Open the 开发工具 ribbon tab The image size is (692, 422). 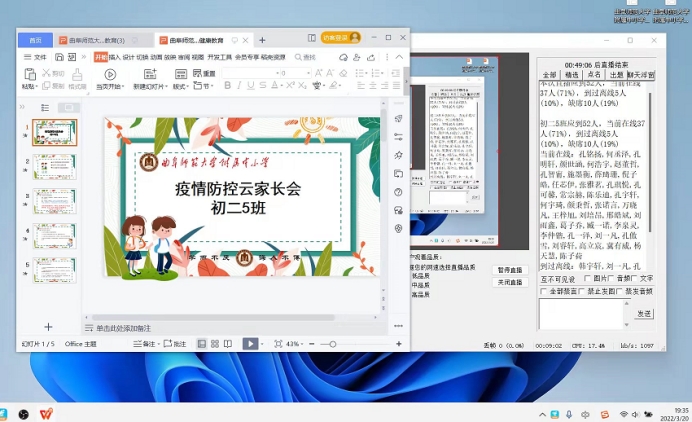(219, 57)
